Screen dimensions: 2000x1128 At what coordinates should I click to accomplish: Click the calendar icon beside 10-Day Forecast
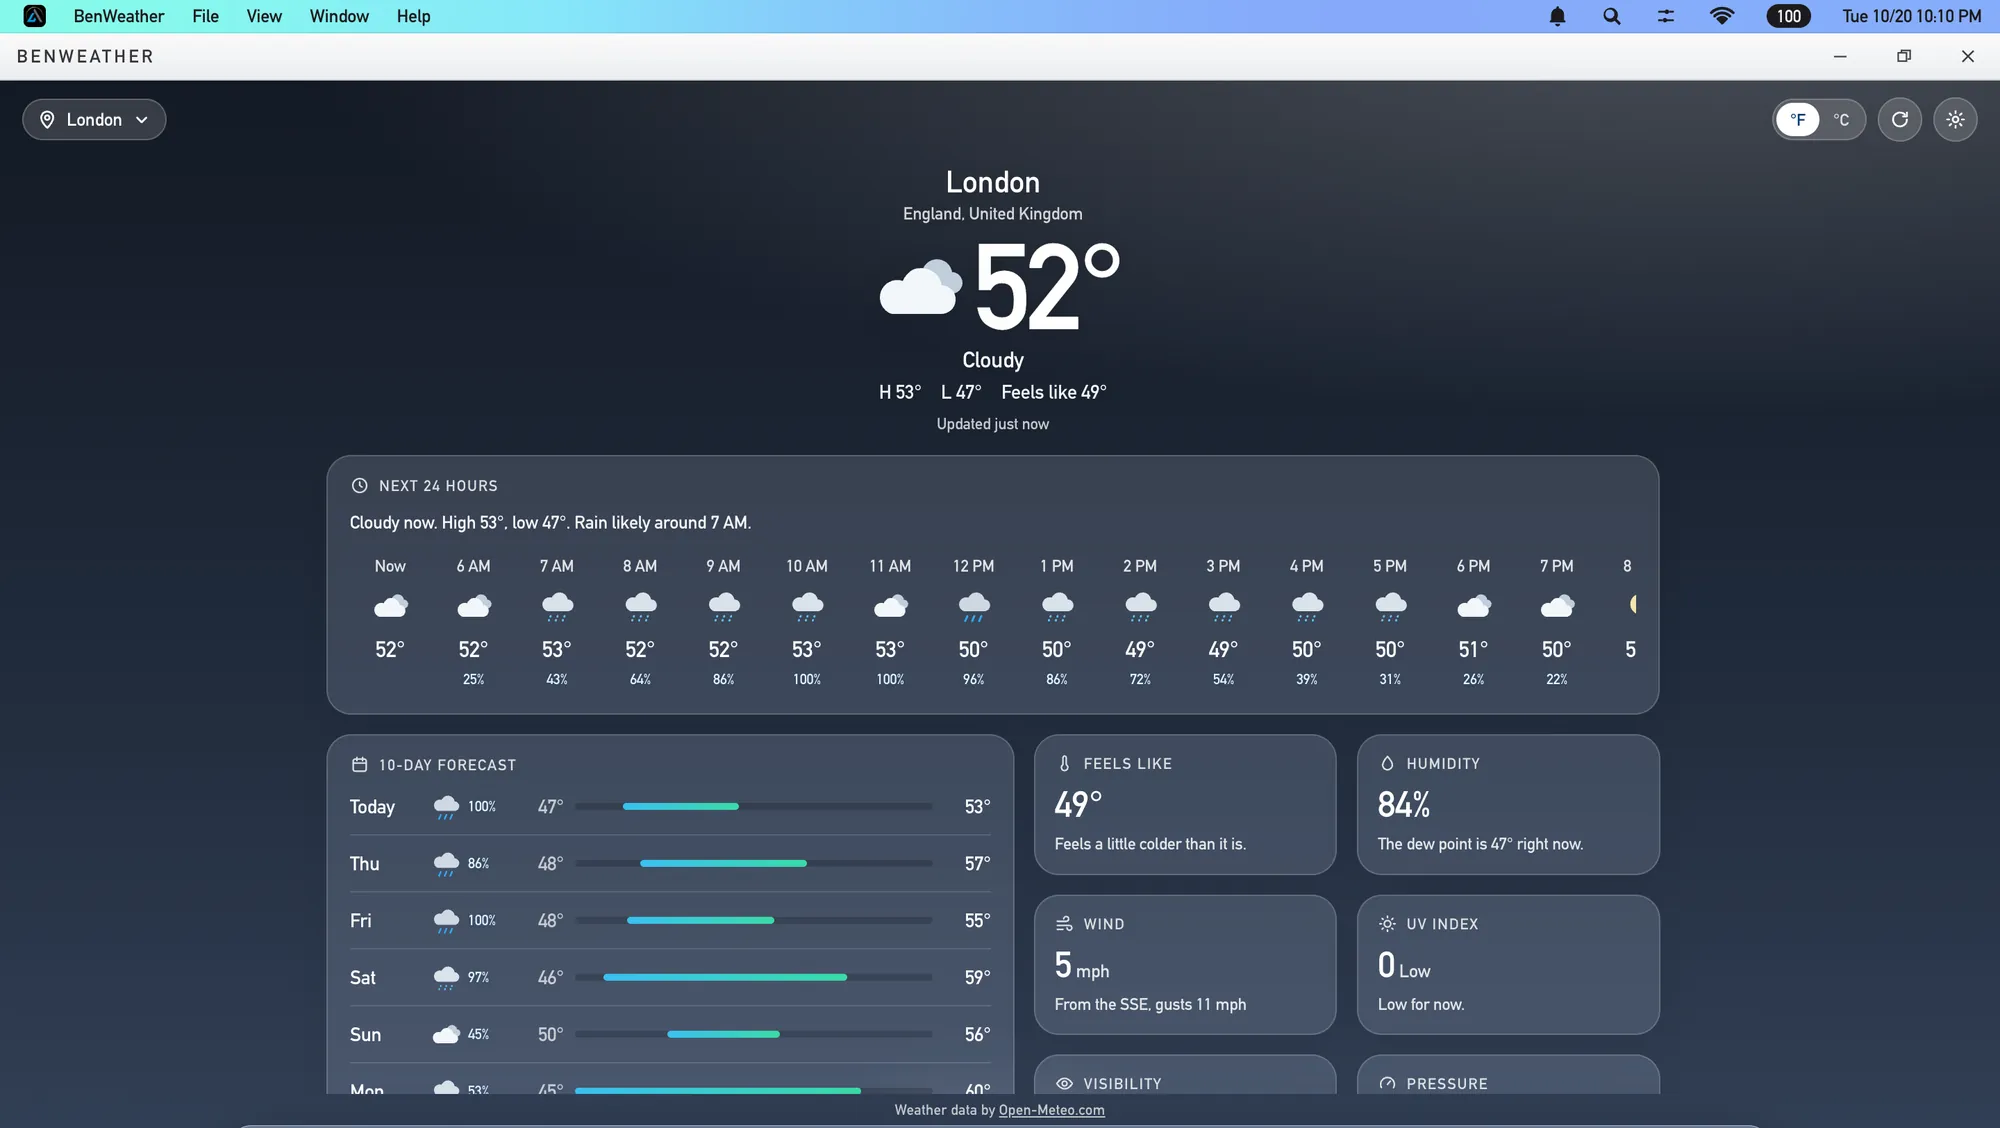pos(359,765)
